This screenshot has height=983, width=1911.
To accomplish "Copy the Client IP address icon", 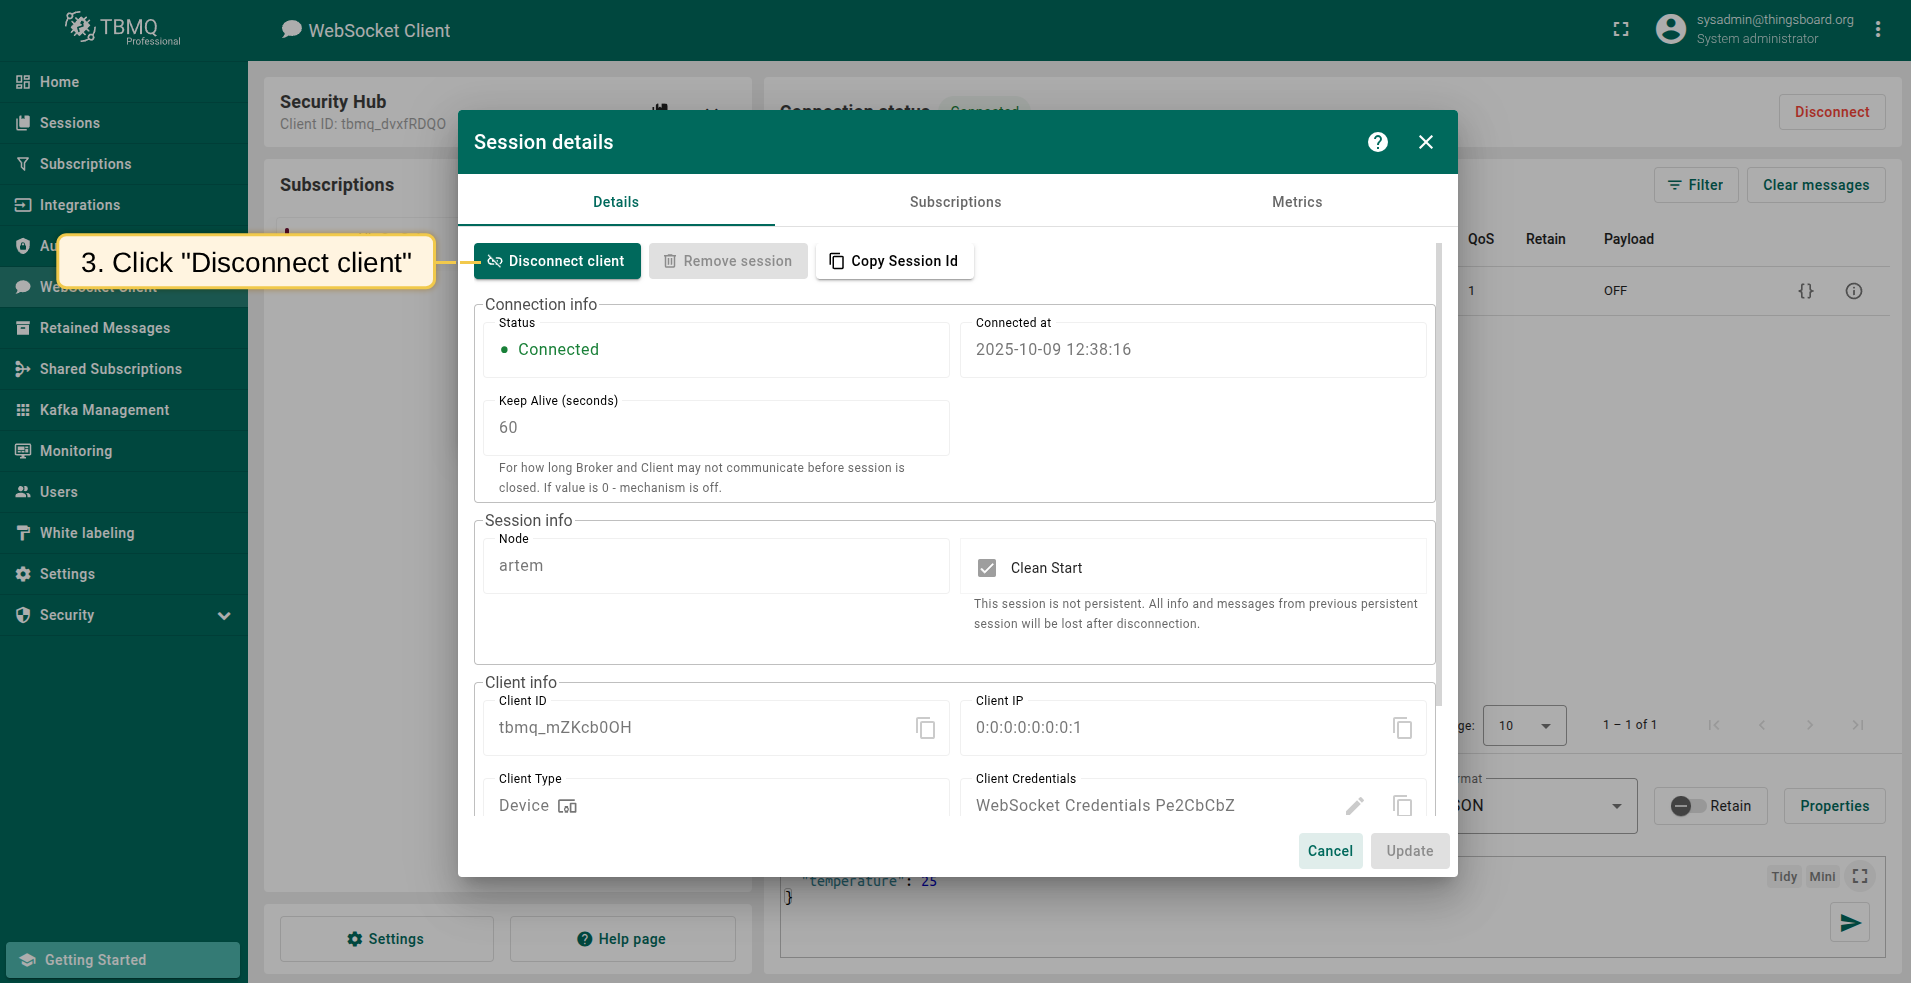I will 1402,728.
